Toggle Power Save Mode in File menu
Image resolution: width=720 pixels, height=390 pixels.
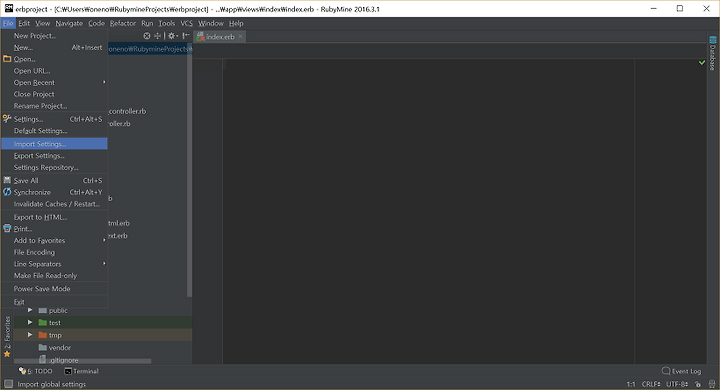(x=54, y=288)
